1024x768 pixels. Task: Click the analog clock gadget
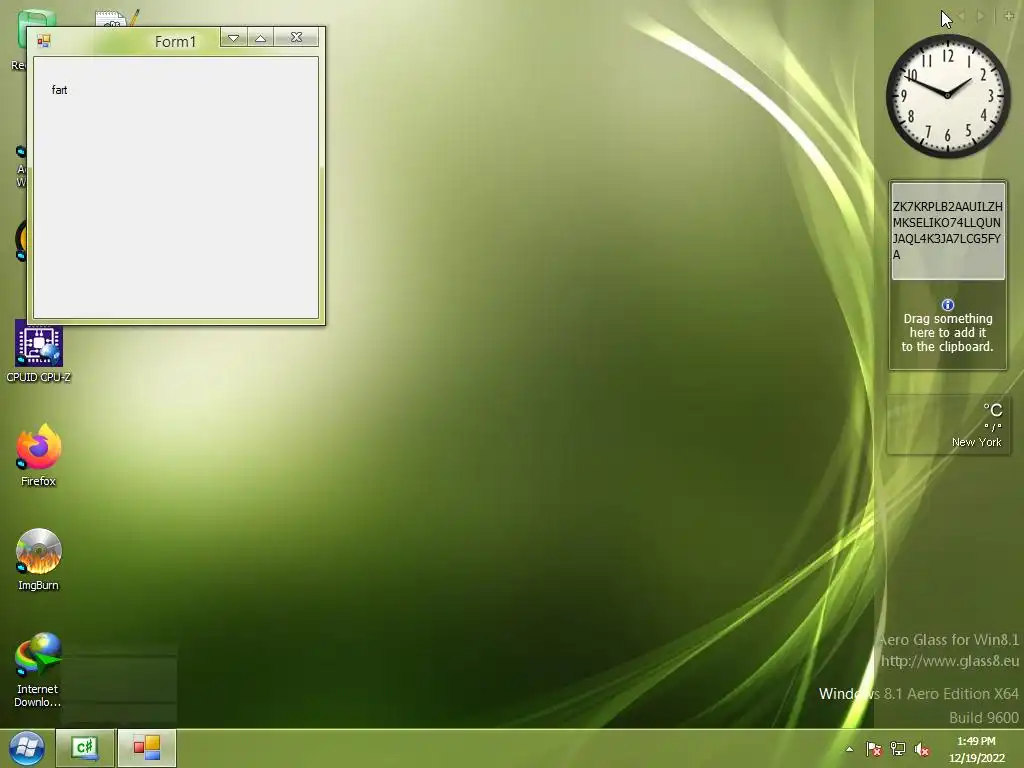tap(948, 97)
